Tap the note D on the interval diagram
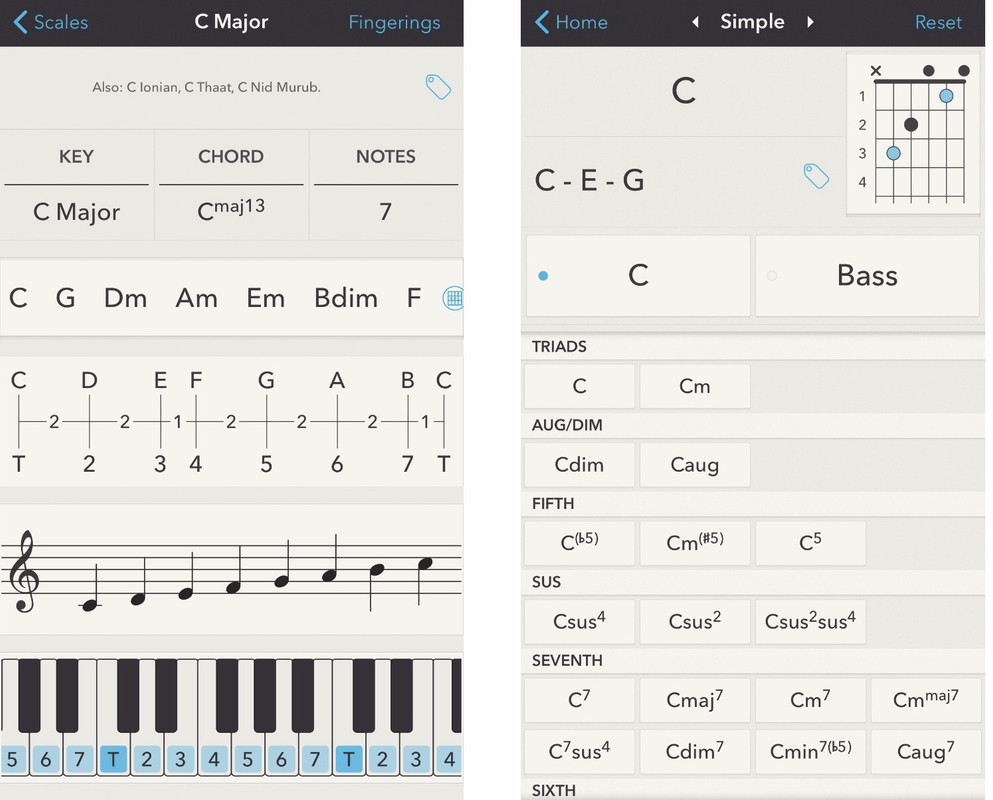 89,380
